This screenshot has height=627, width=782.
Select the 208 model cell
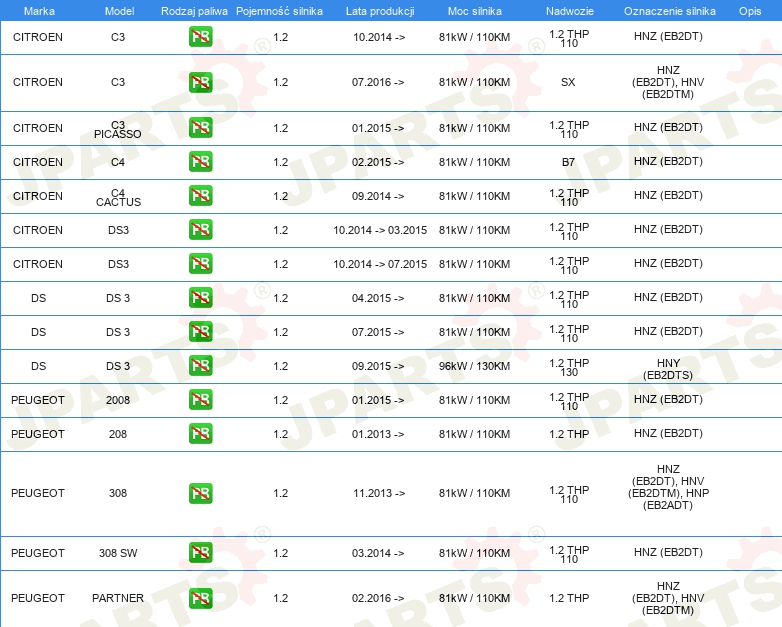[118, 434]
